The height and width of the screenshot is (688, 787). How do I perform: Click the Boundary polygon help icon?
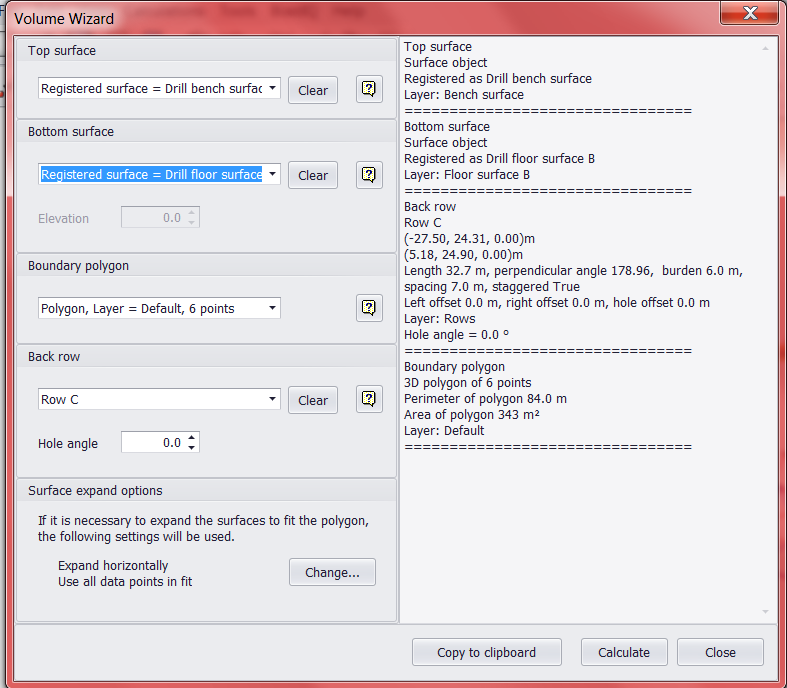tap(369, 308)
